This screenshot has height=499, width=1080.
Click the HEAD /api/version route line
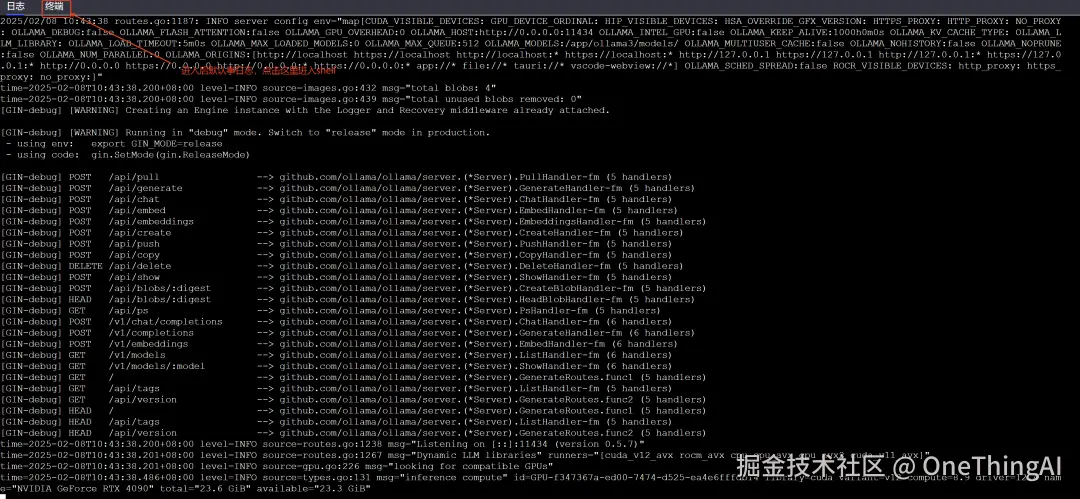tap(353, 433)
